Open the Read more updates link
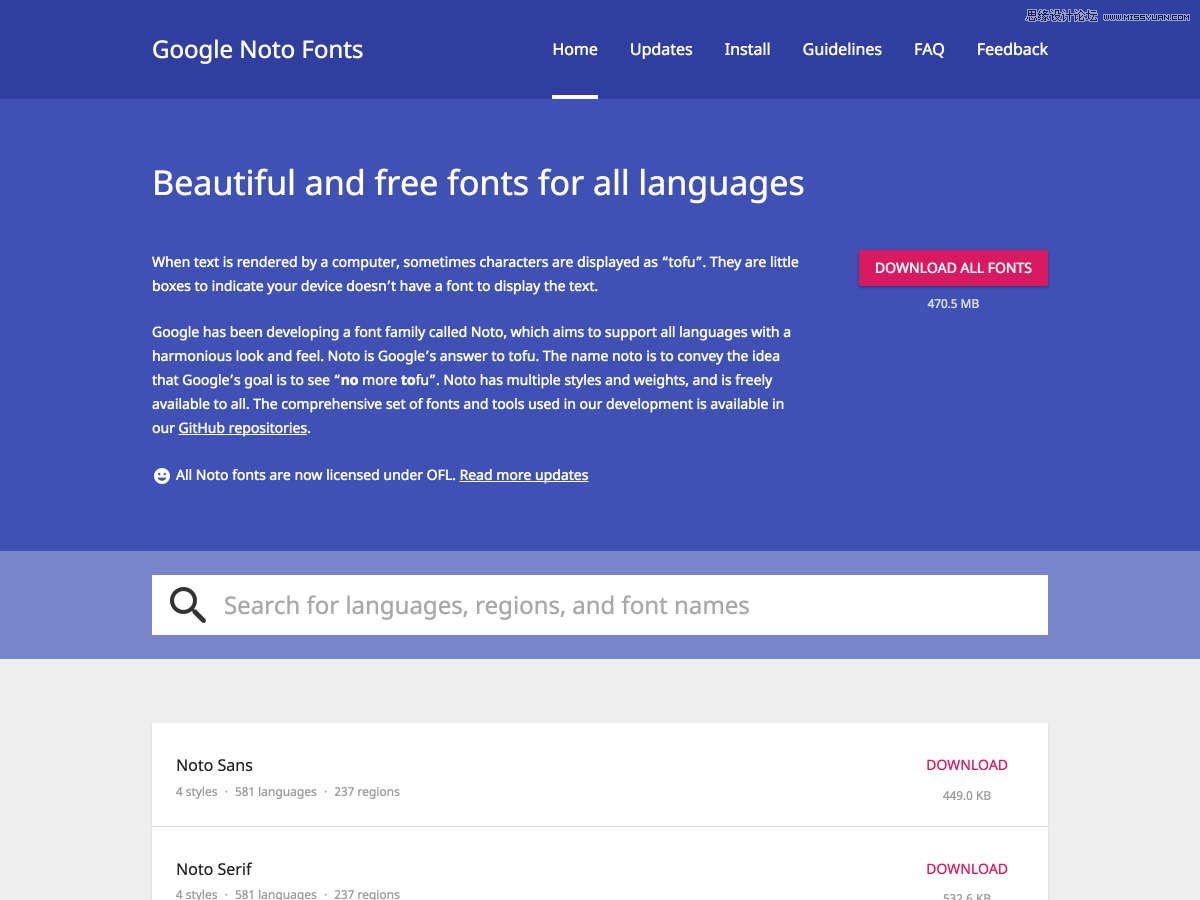The height and width of the screenshot is (900, 1200). point(524,475)
